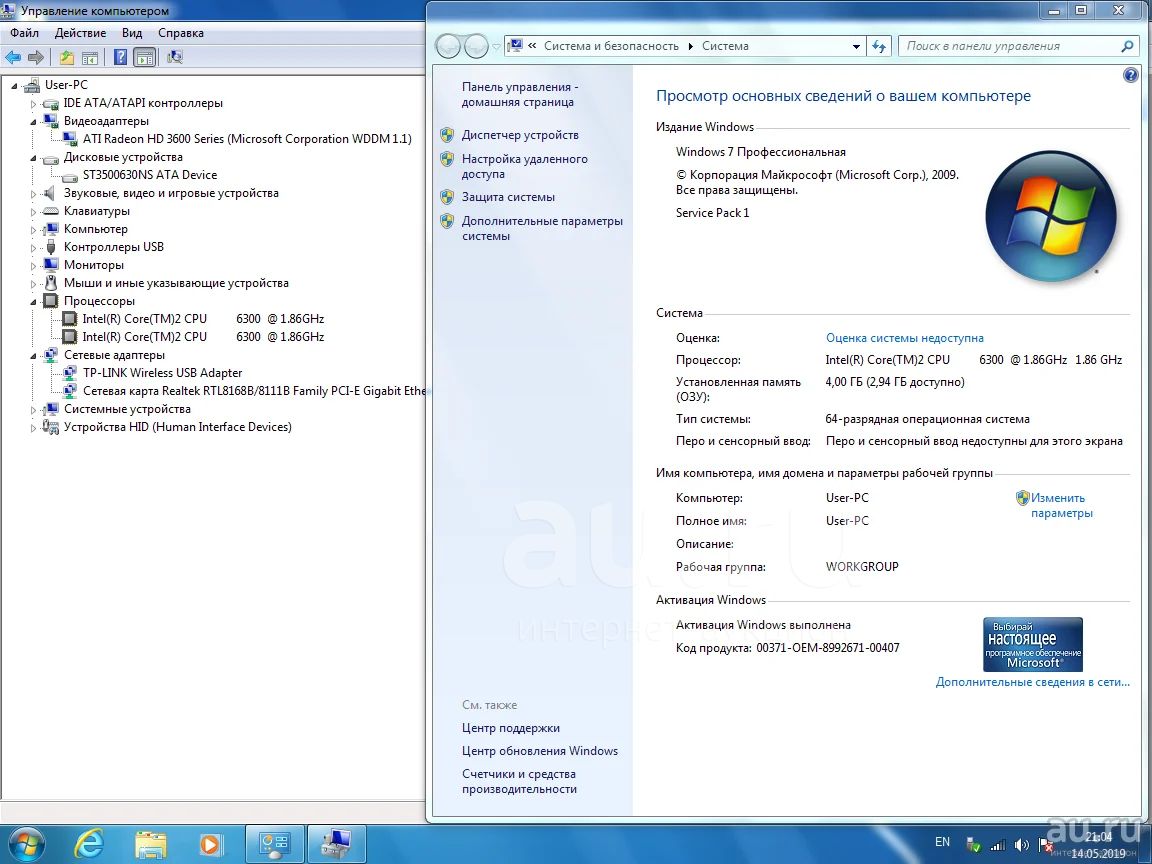Select the first Intel Core 2 CPU 6300 entry
This screenshot has width=1152, height=864.
tap(203, 319)
